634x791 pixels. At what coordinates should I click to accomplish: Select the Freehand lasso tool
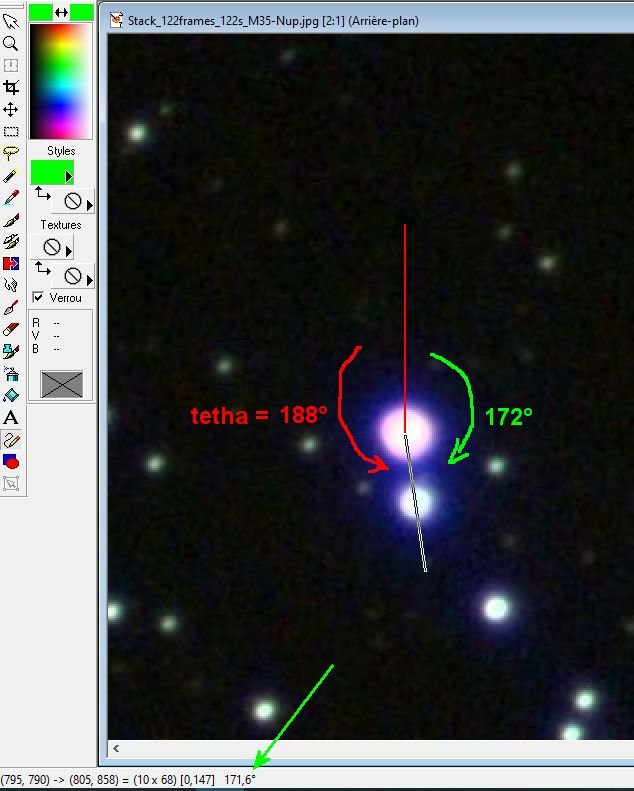11,153
